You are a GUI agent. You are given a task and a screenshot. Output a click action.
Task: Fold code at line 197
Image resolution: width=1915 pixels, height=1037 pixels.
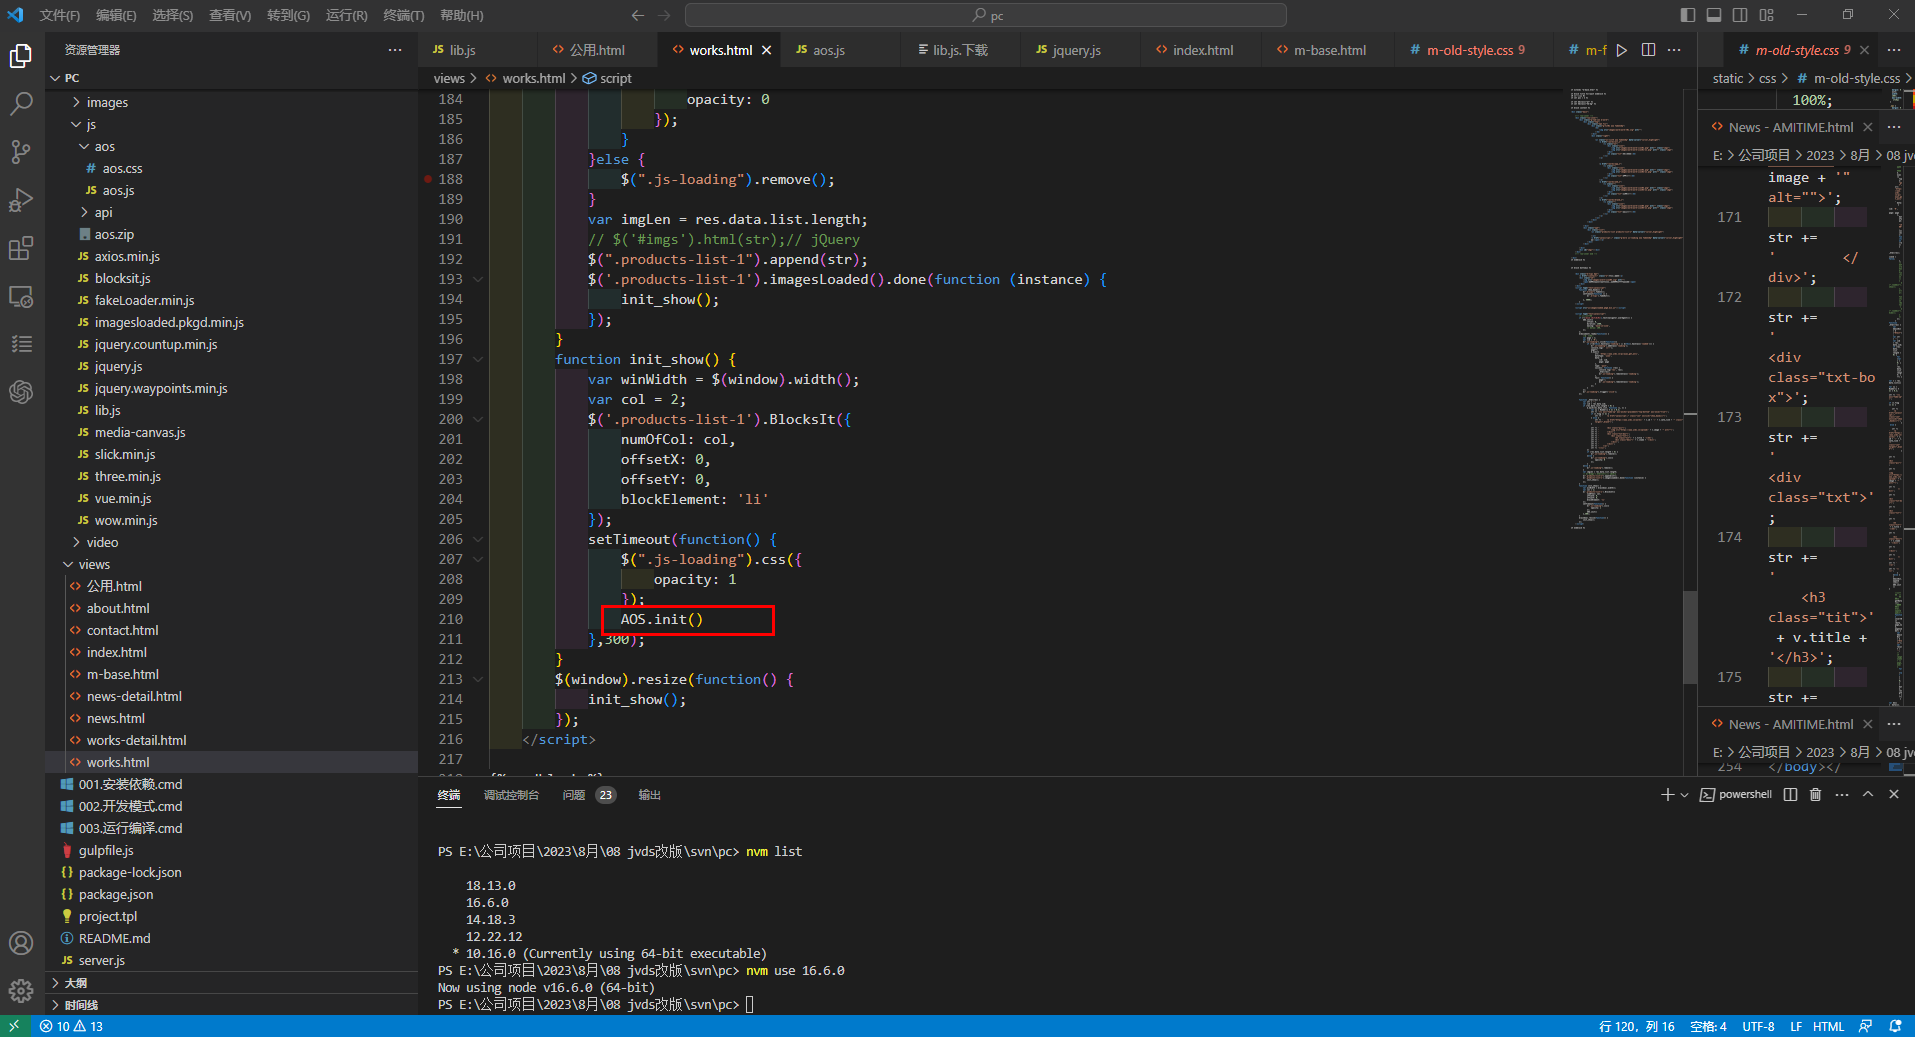click(478, 359)
